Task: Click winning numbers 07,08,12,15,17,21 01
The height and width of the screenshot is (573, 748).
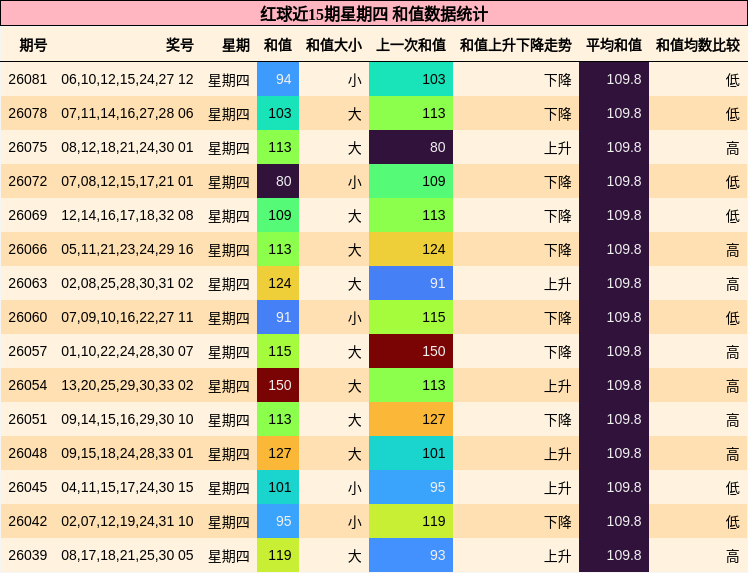Action: point(127,181)
